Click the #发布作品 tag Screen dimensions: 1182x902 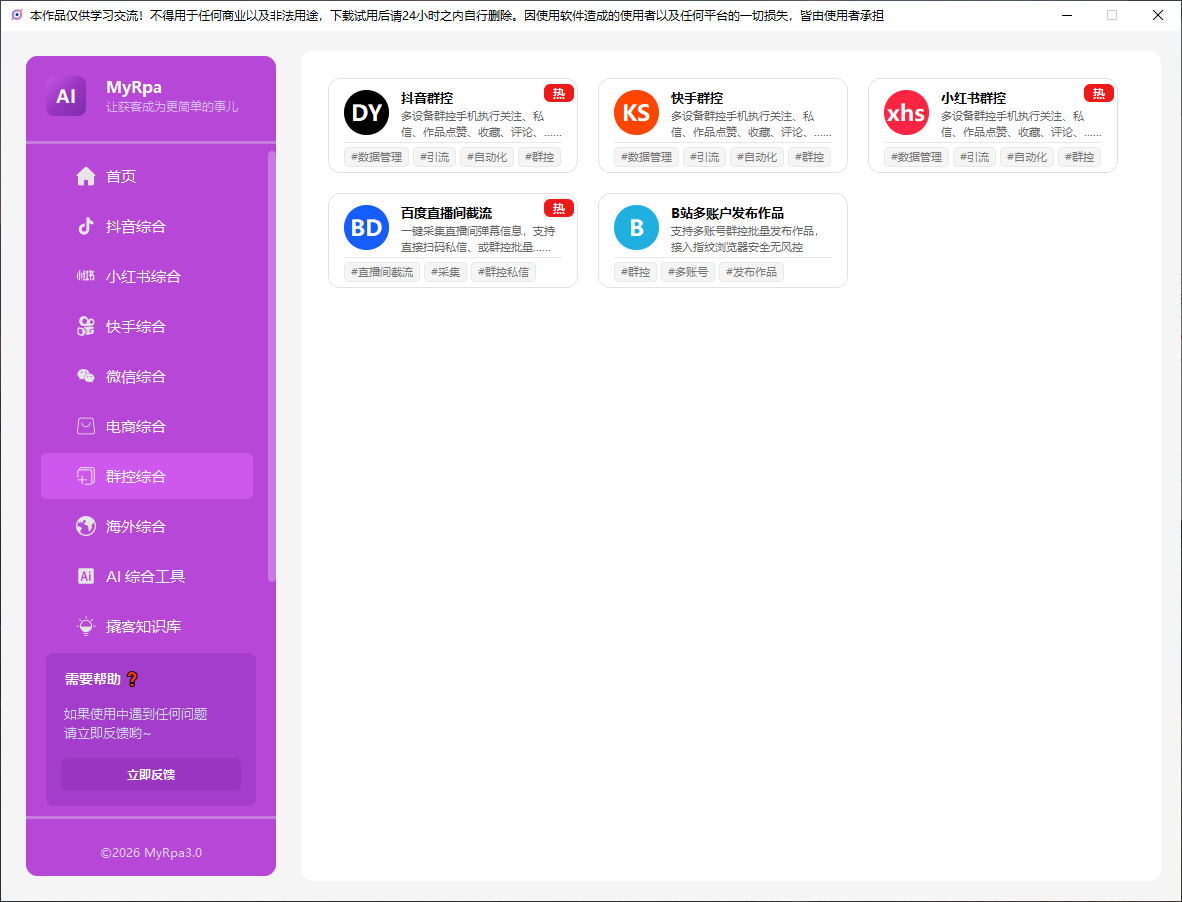coord(751,272)
